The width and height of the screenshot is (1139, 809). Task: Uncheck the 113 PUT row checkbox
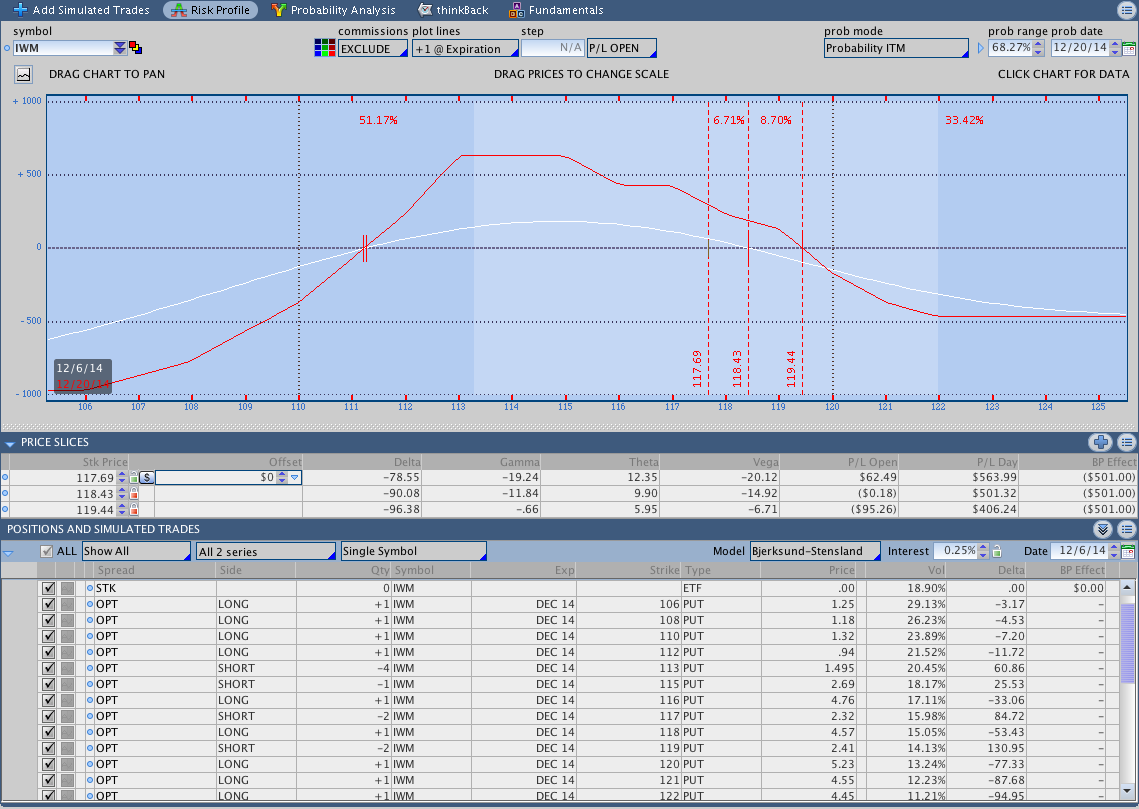[49, 667]
